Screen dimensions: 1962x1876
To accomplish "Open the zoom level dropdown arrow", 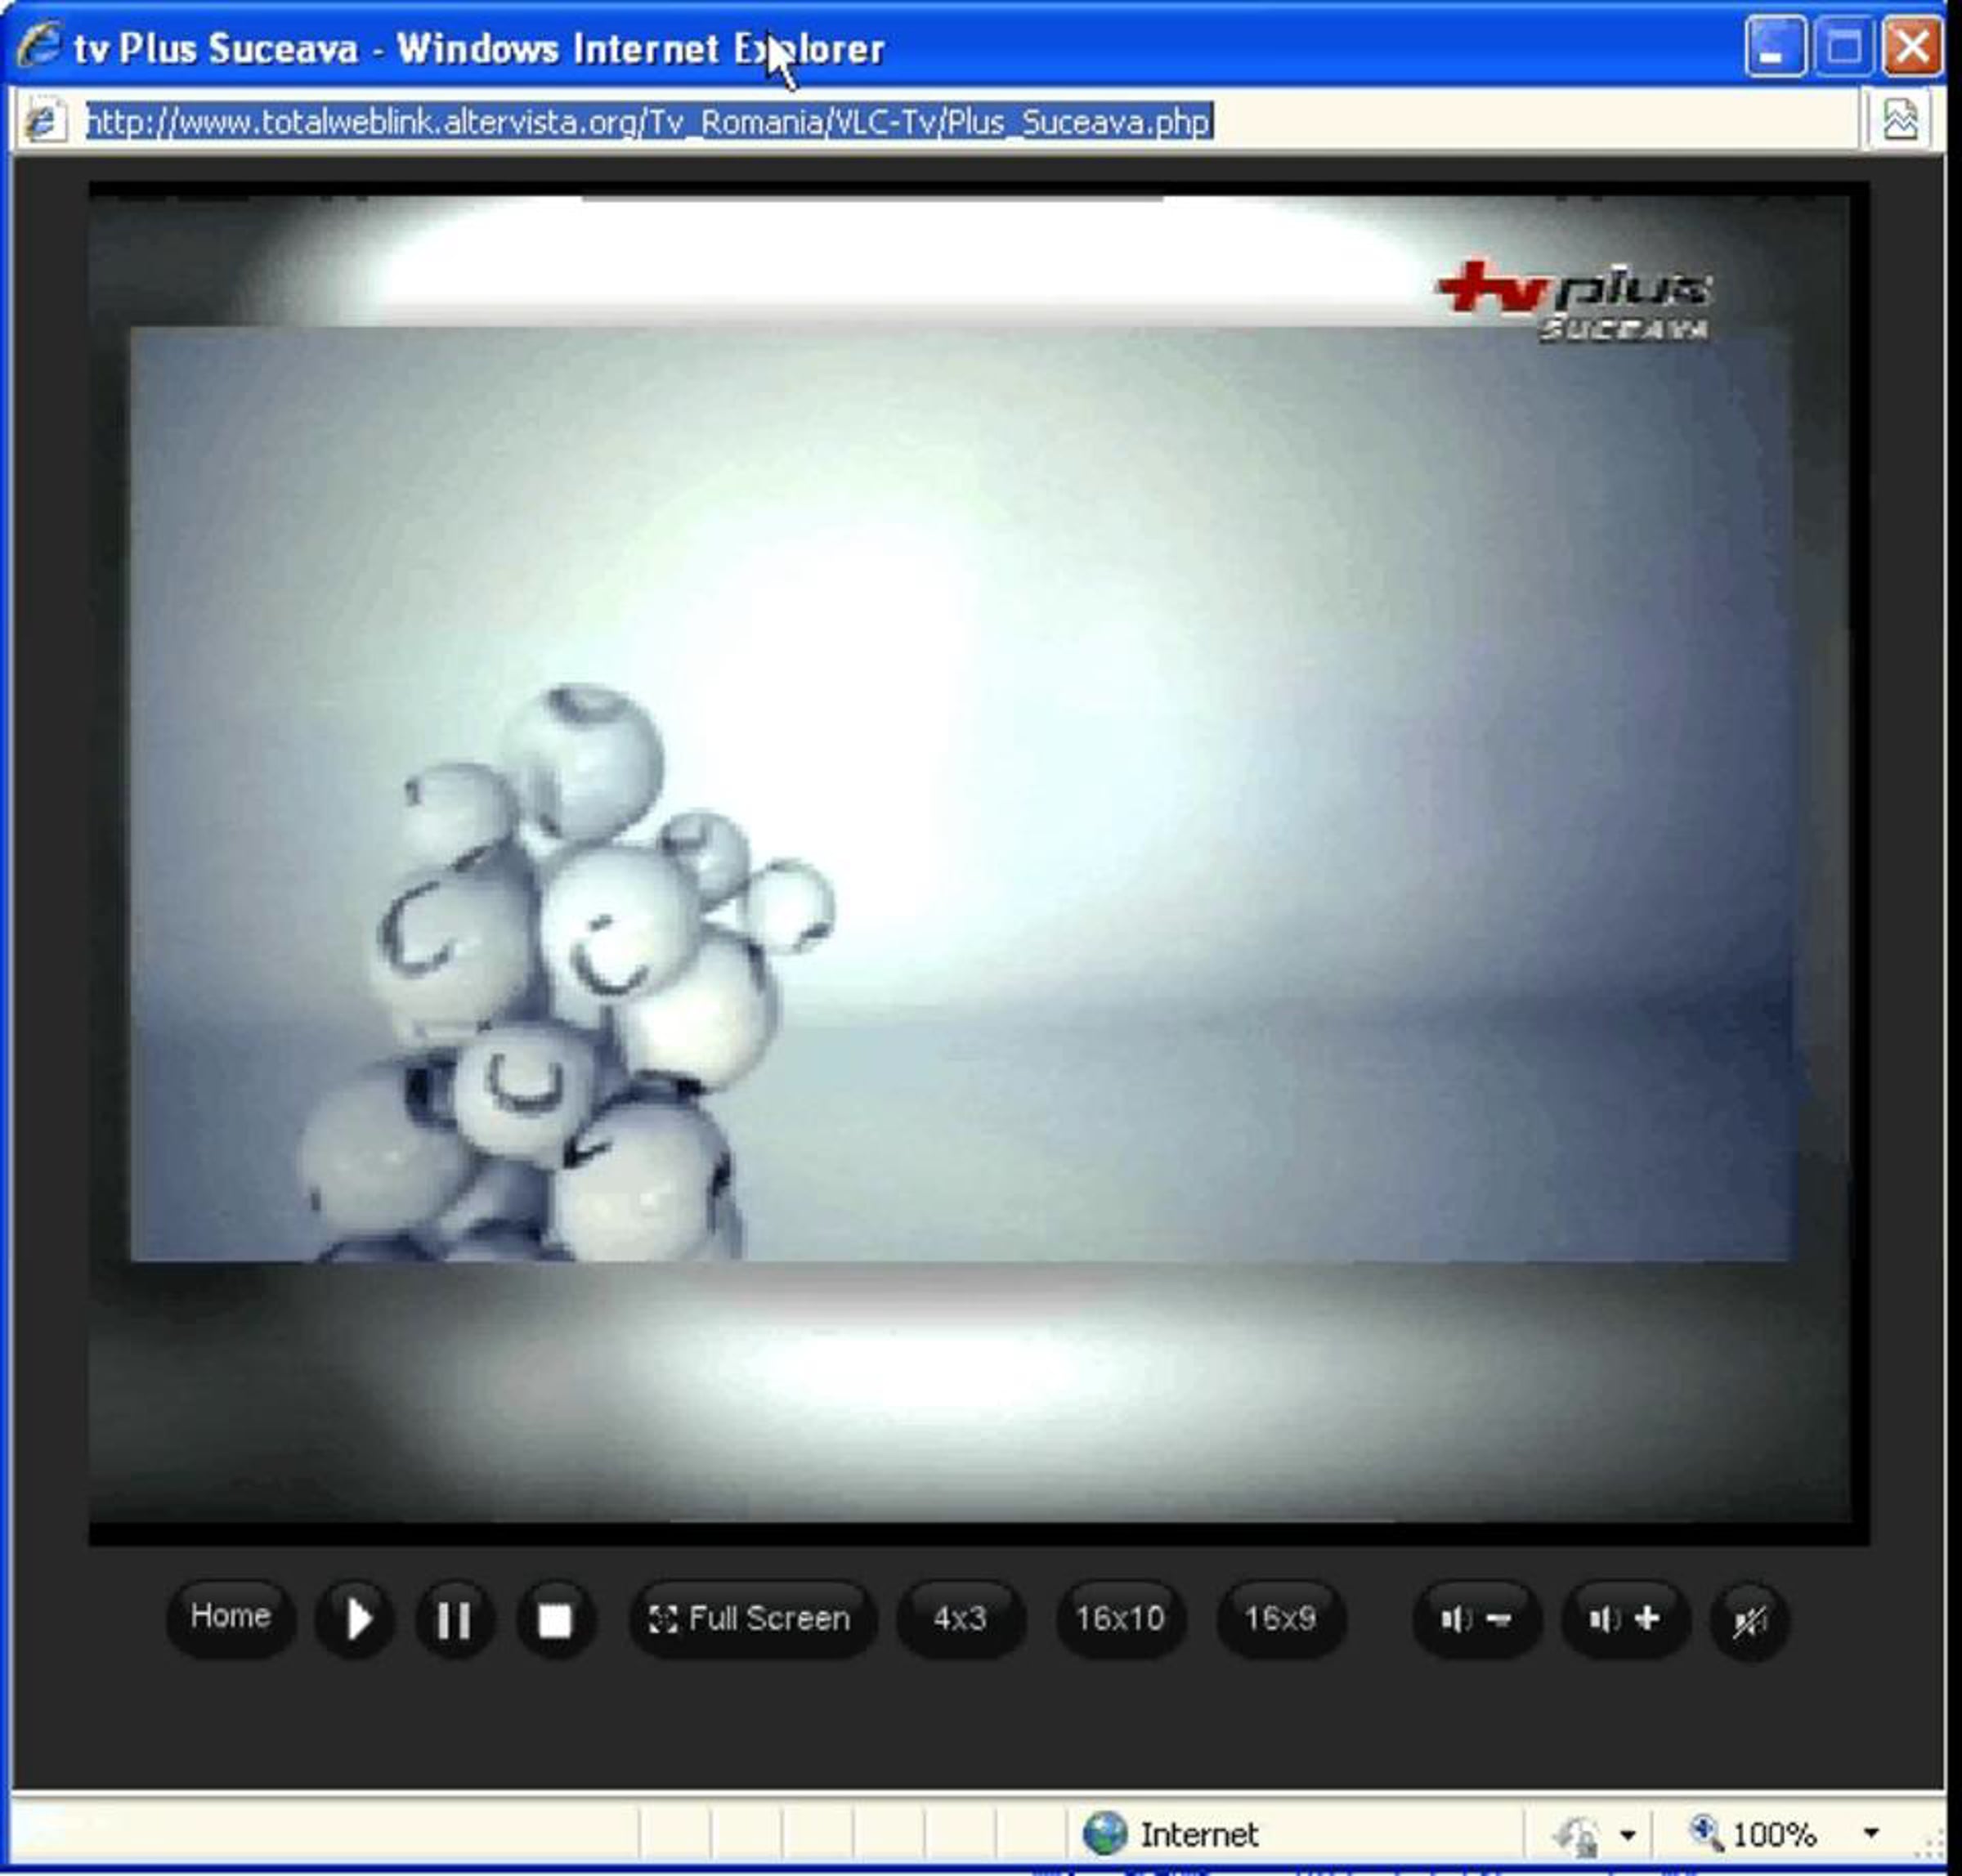I will pos(1871,1833).
